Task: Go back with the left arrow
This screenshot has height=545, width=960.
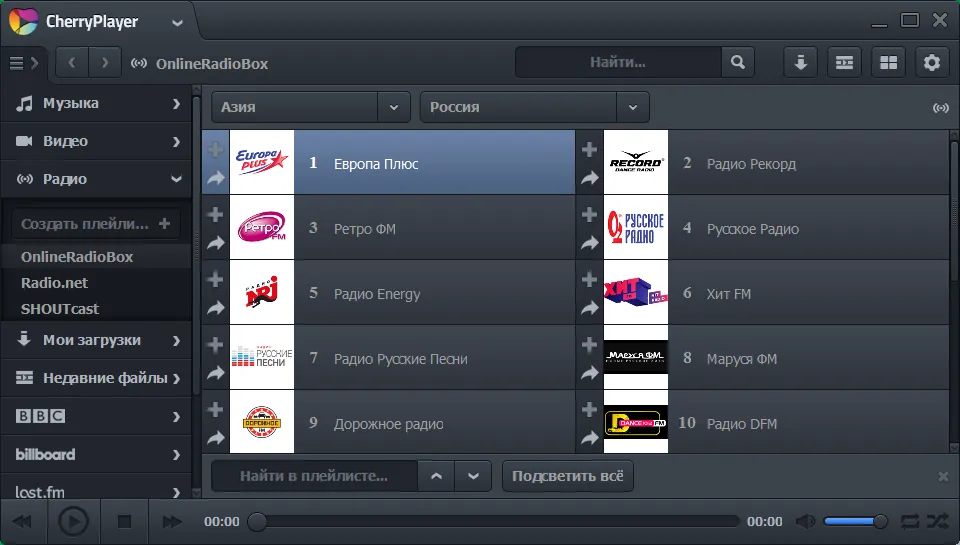Action: (72, 62)
